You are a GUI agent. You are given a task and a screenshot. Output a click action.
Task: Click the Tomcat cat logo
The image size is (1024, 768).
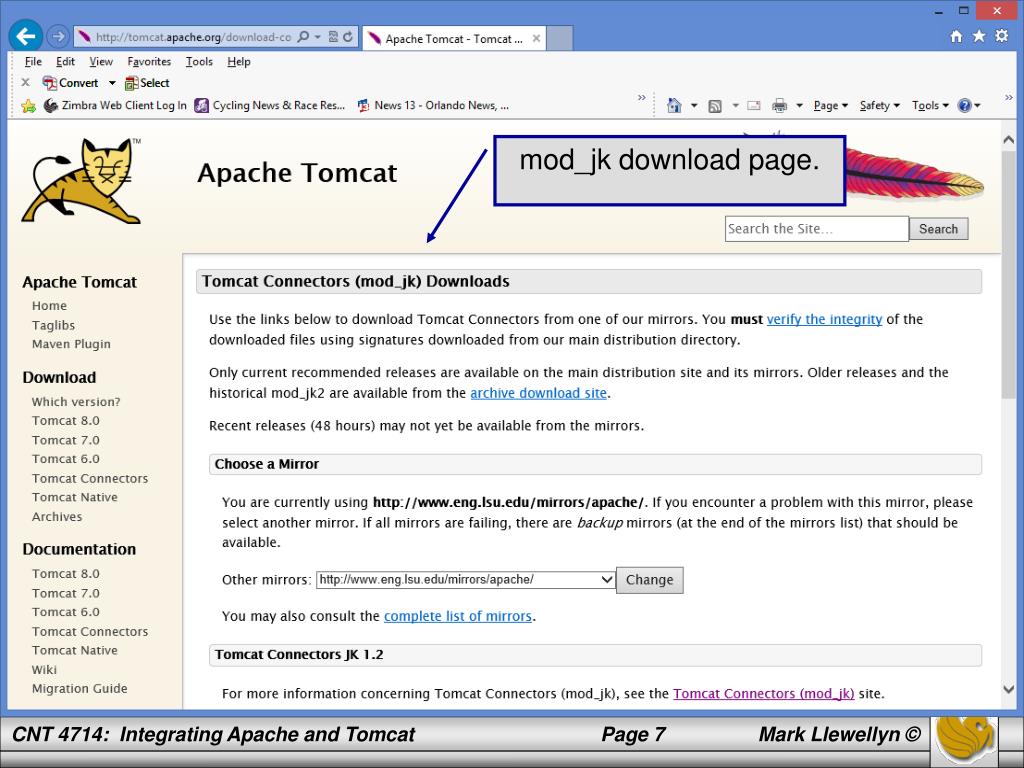click(82, 181)
